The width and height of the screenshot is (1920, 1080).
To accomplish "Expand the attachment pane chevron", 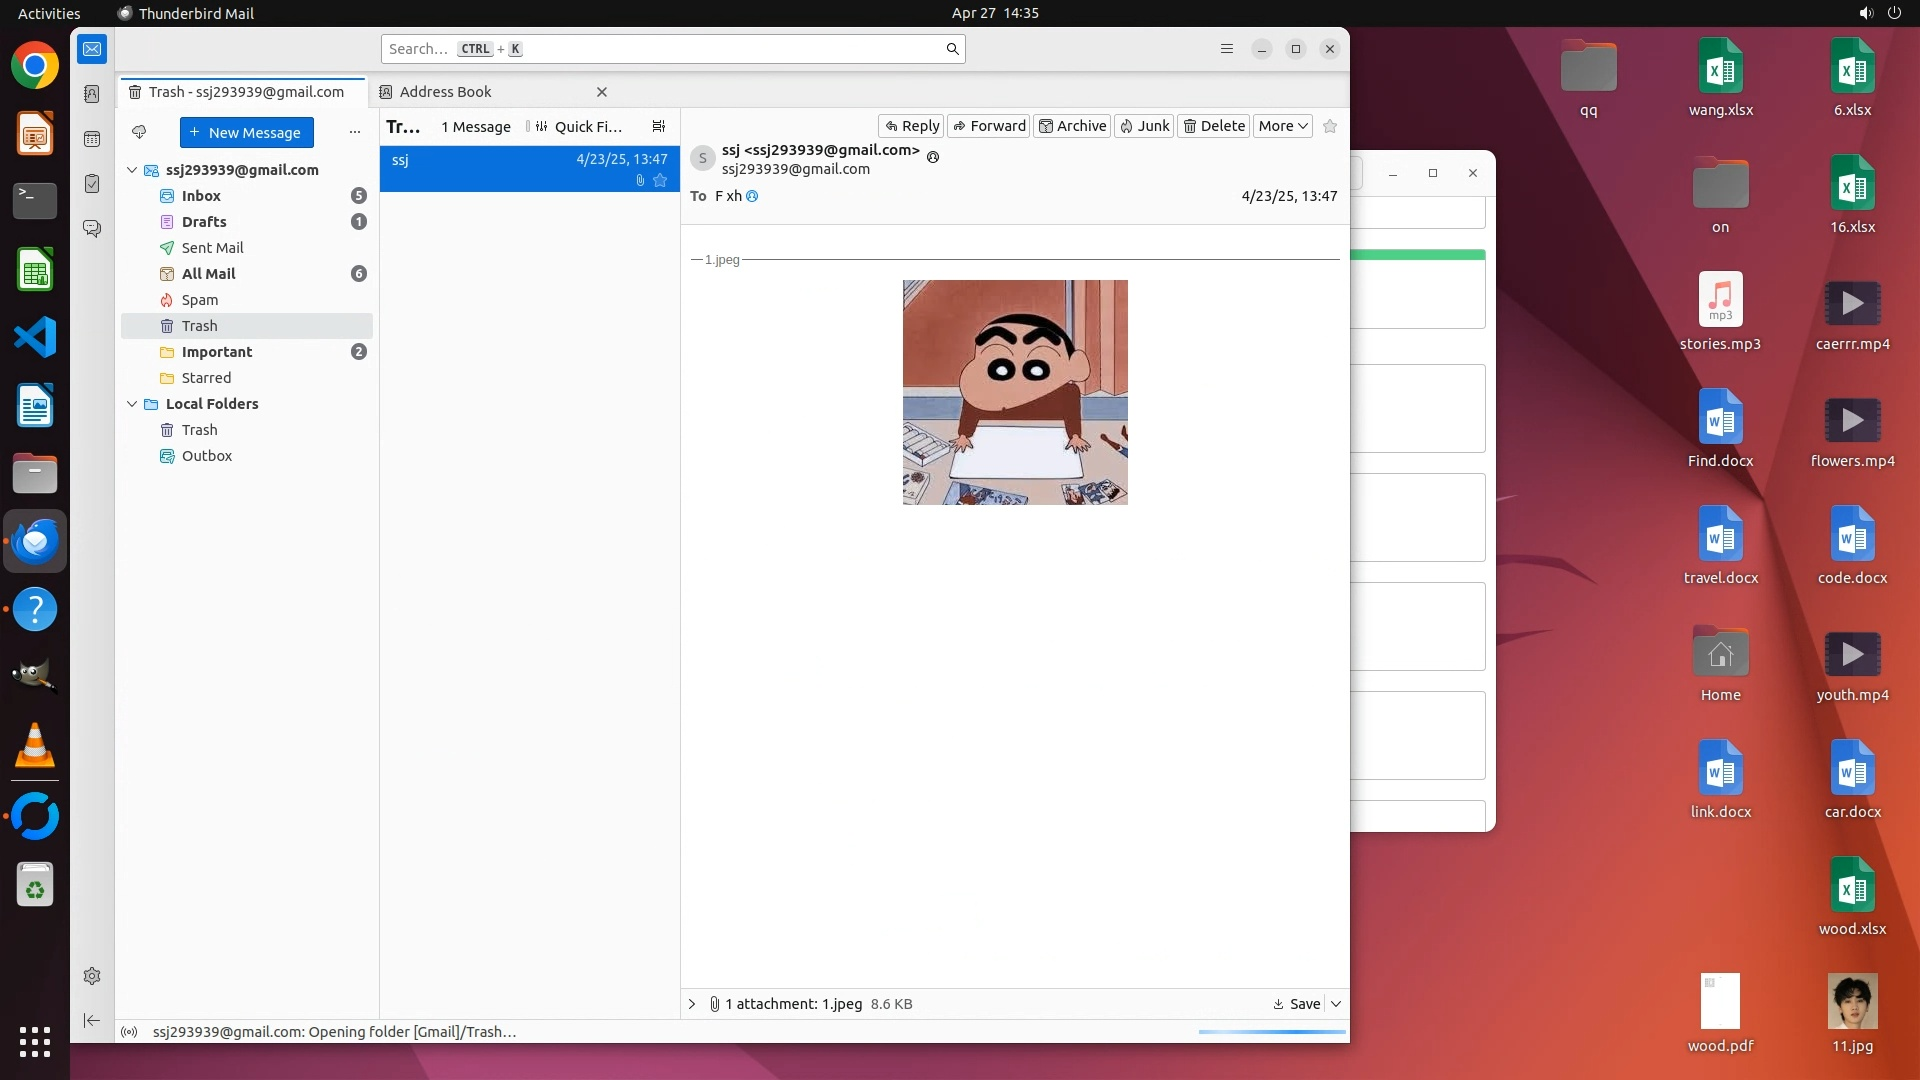I will (x=692, y=1004).
